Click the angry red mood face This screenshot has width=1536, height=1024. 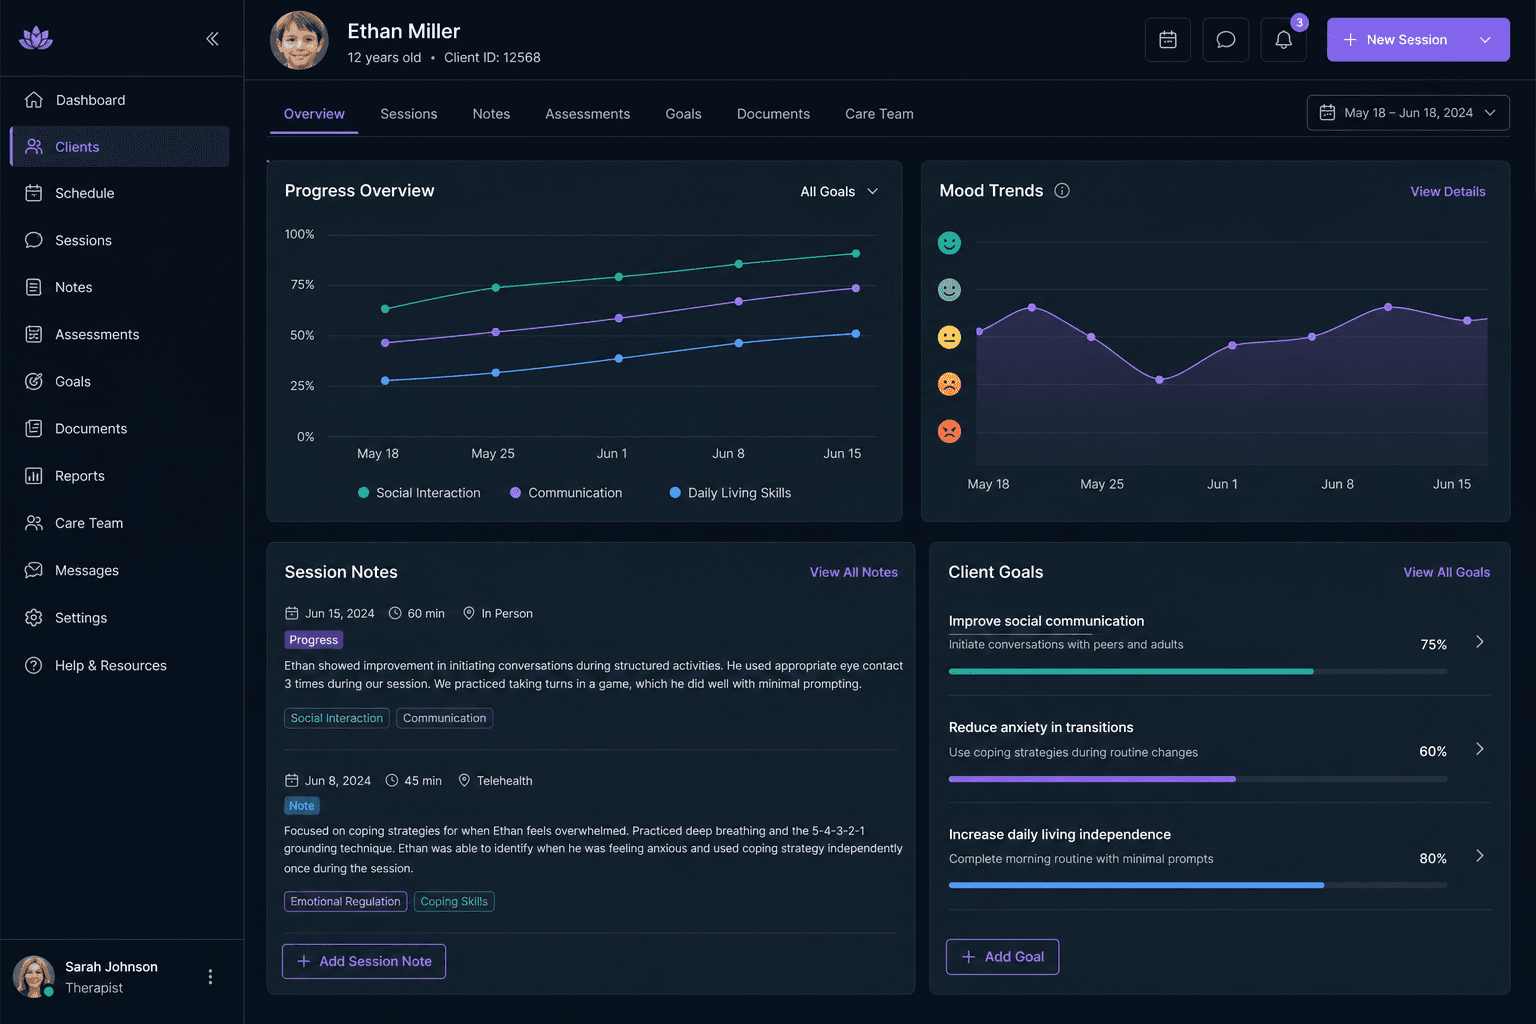[949, 431]
